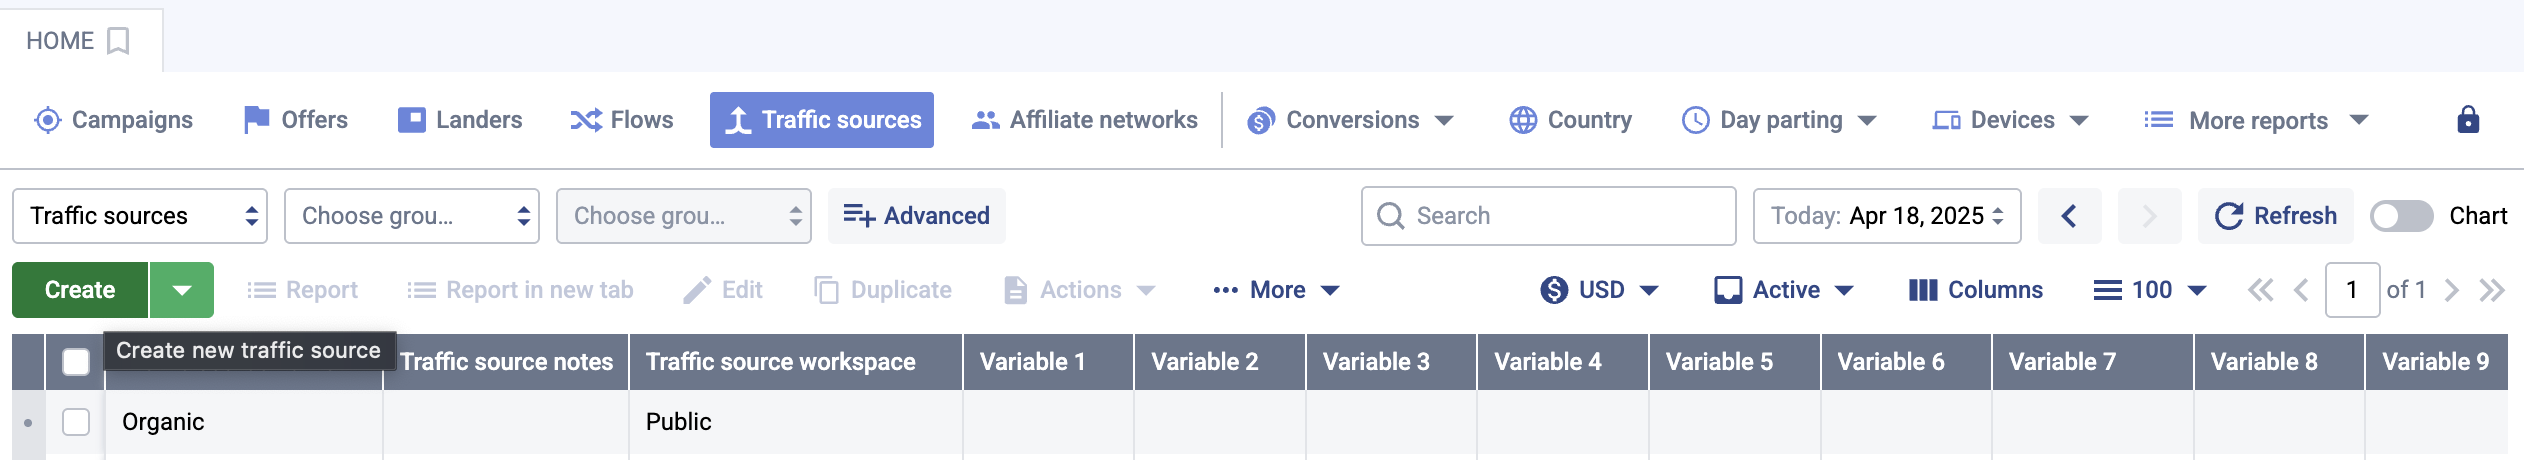The height and width of the screenshot is (460, 2524).
Task: Open the USD currency dropdown
Action: click(x=1600, y=290)
